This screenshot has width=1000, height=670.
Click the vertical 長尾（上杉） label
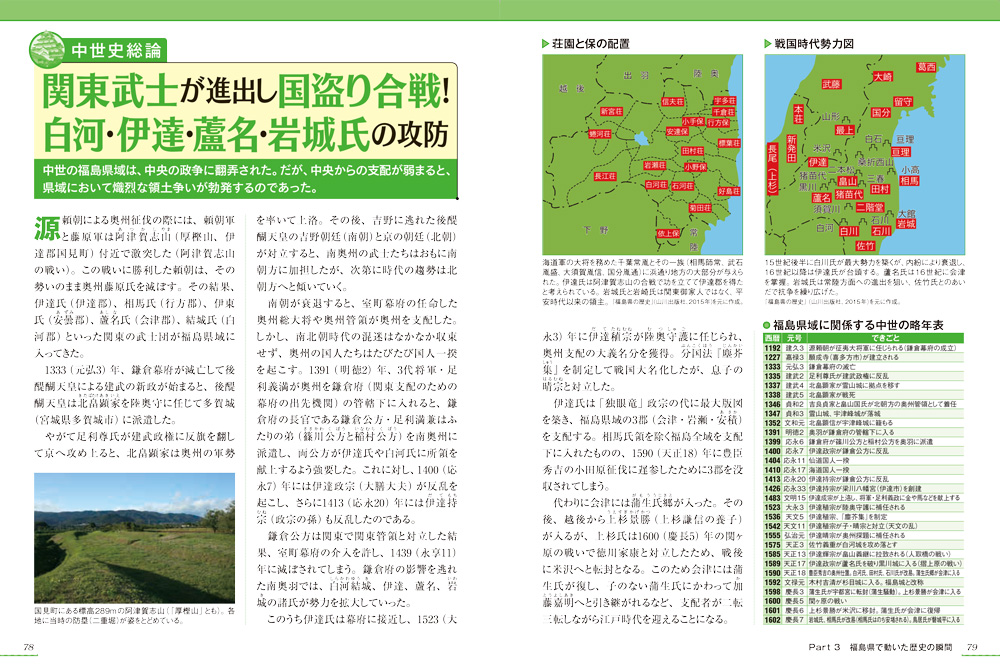(772, 168)
